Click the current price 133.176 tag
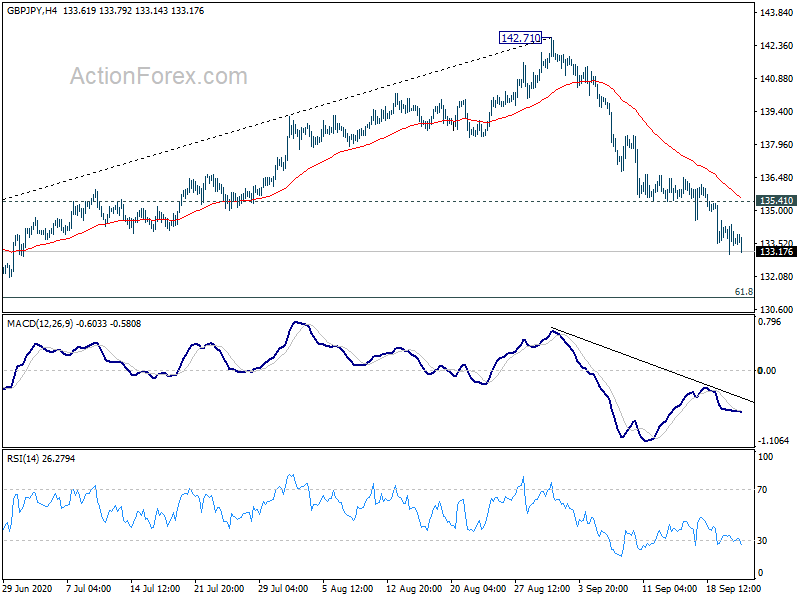This screenshot has height=600, width=800. click(777, 252)
